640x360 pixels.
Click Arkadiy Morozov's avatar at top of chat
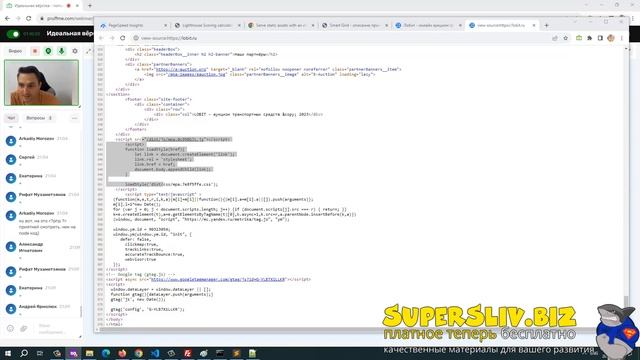coord(11,141)
